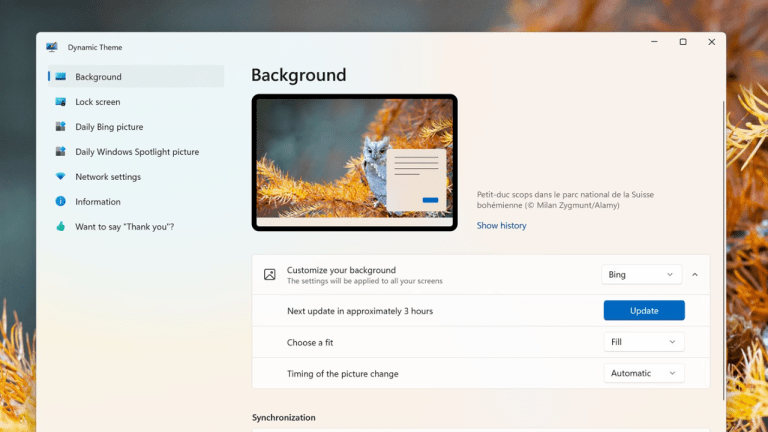
Task: Open the Bing background source dropdown
Action: click(x=641, y=275)
